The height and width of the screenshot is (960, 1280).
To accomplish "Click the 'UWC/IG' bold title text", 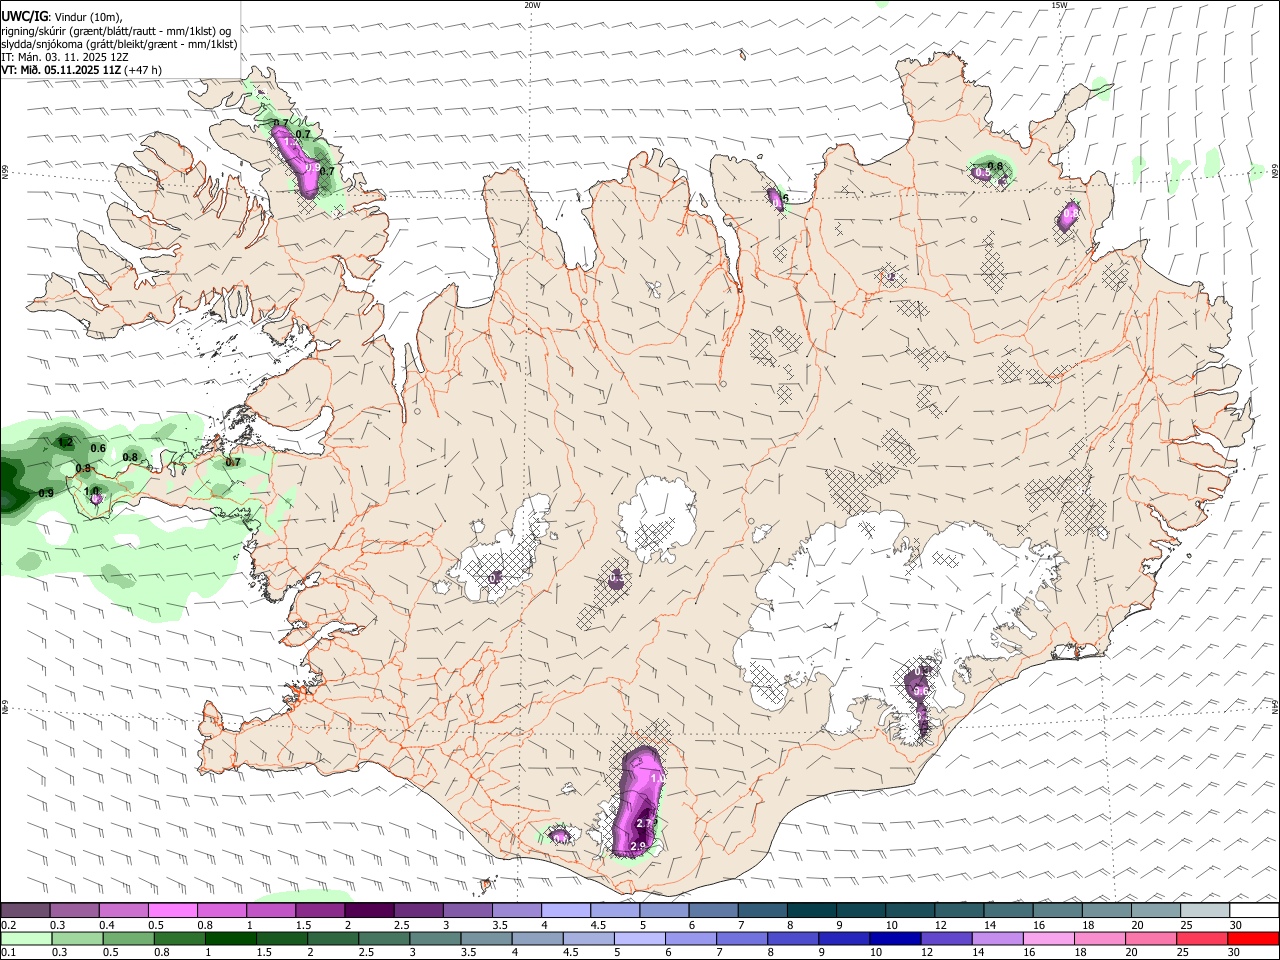I will point(24,16).
